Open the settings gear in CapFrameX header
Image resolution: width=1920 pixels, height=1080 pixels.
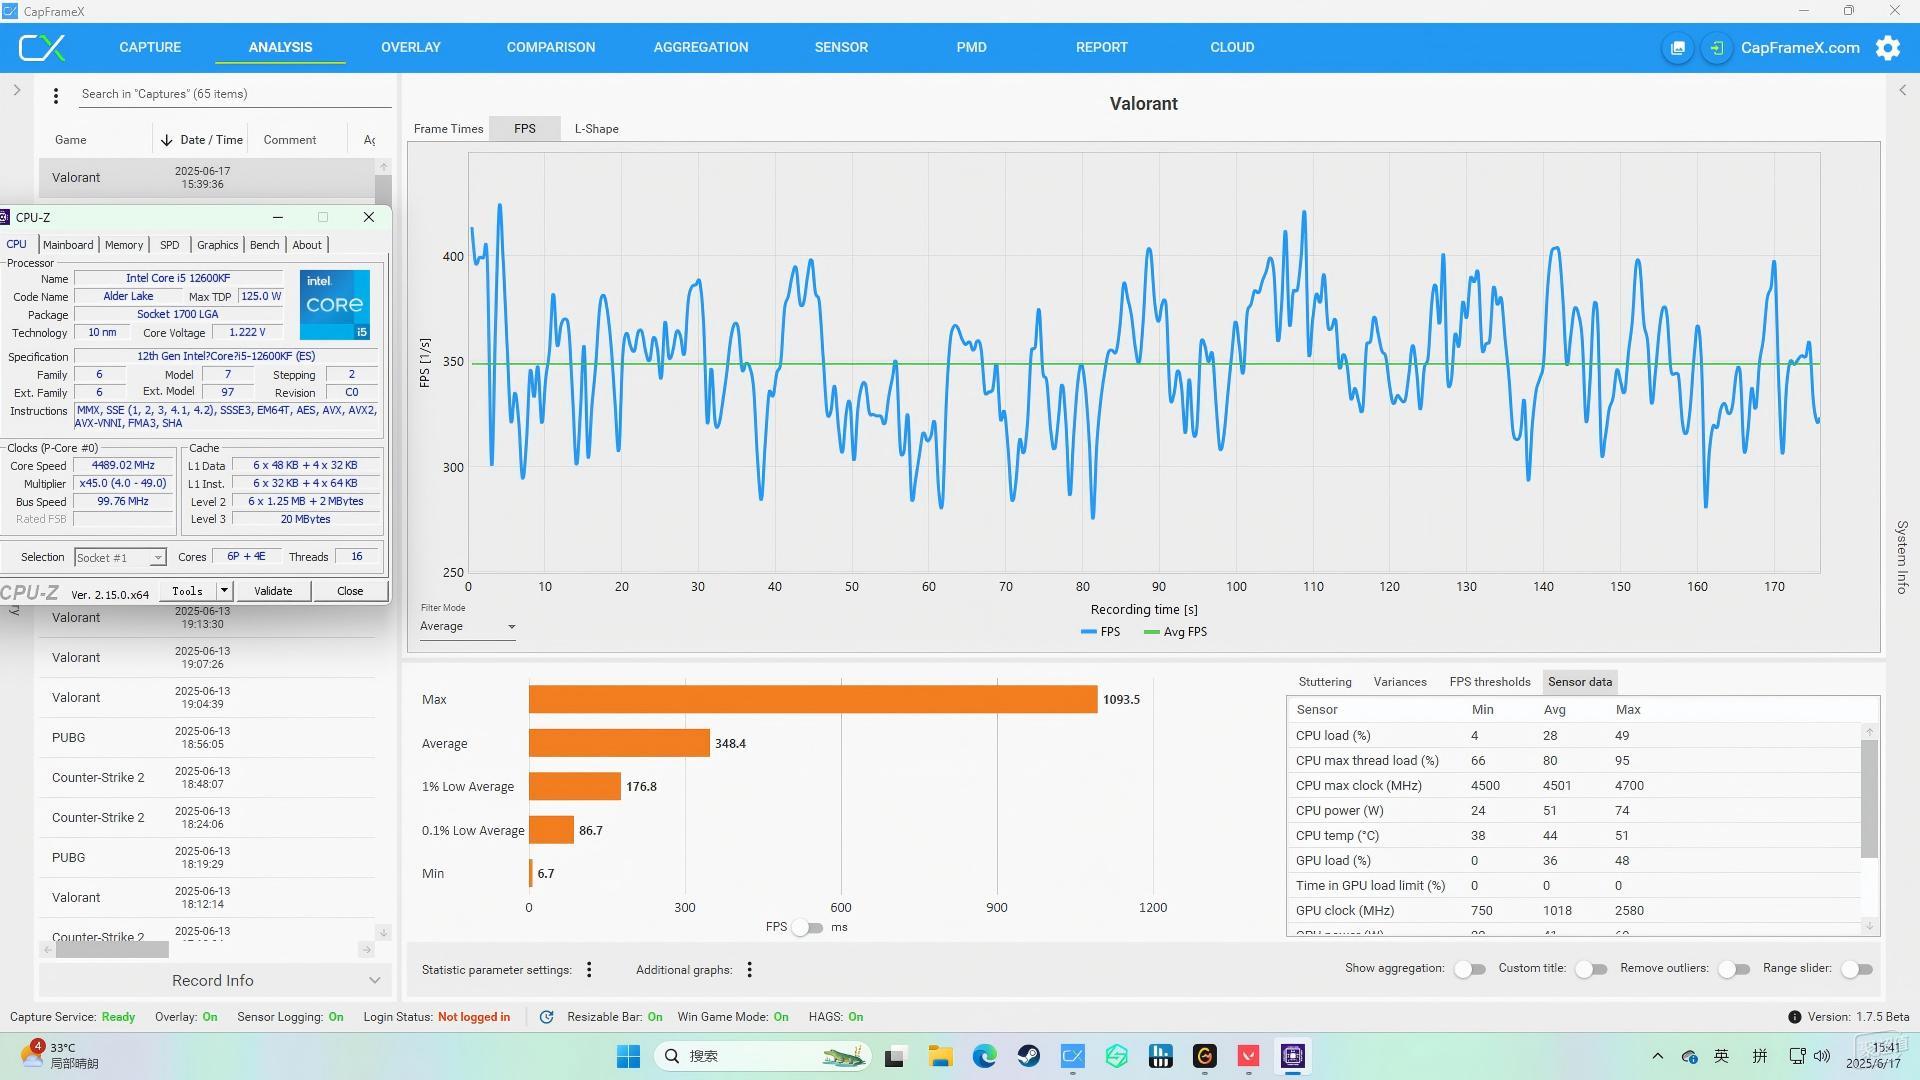point(1887,48)
